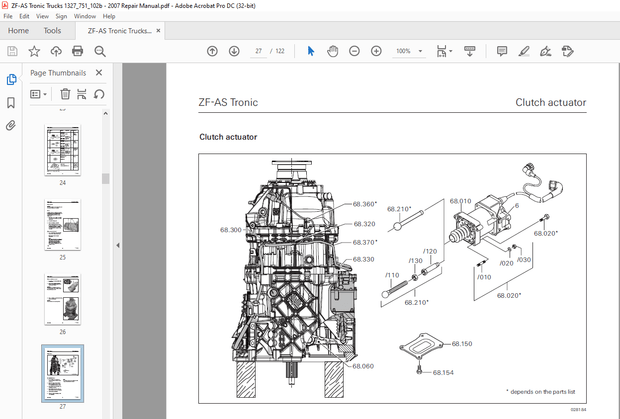Print the document

78,51
